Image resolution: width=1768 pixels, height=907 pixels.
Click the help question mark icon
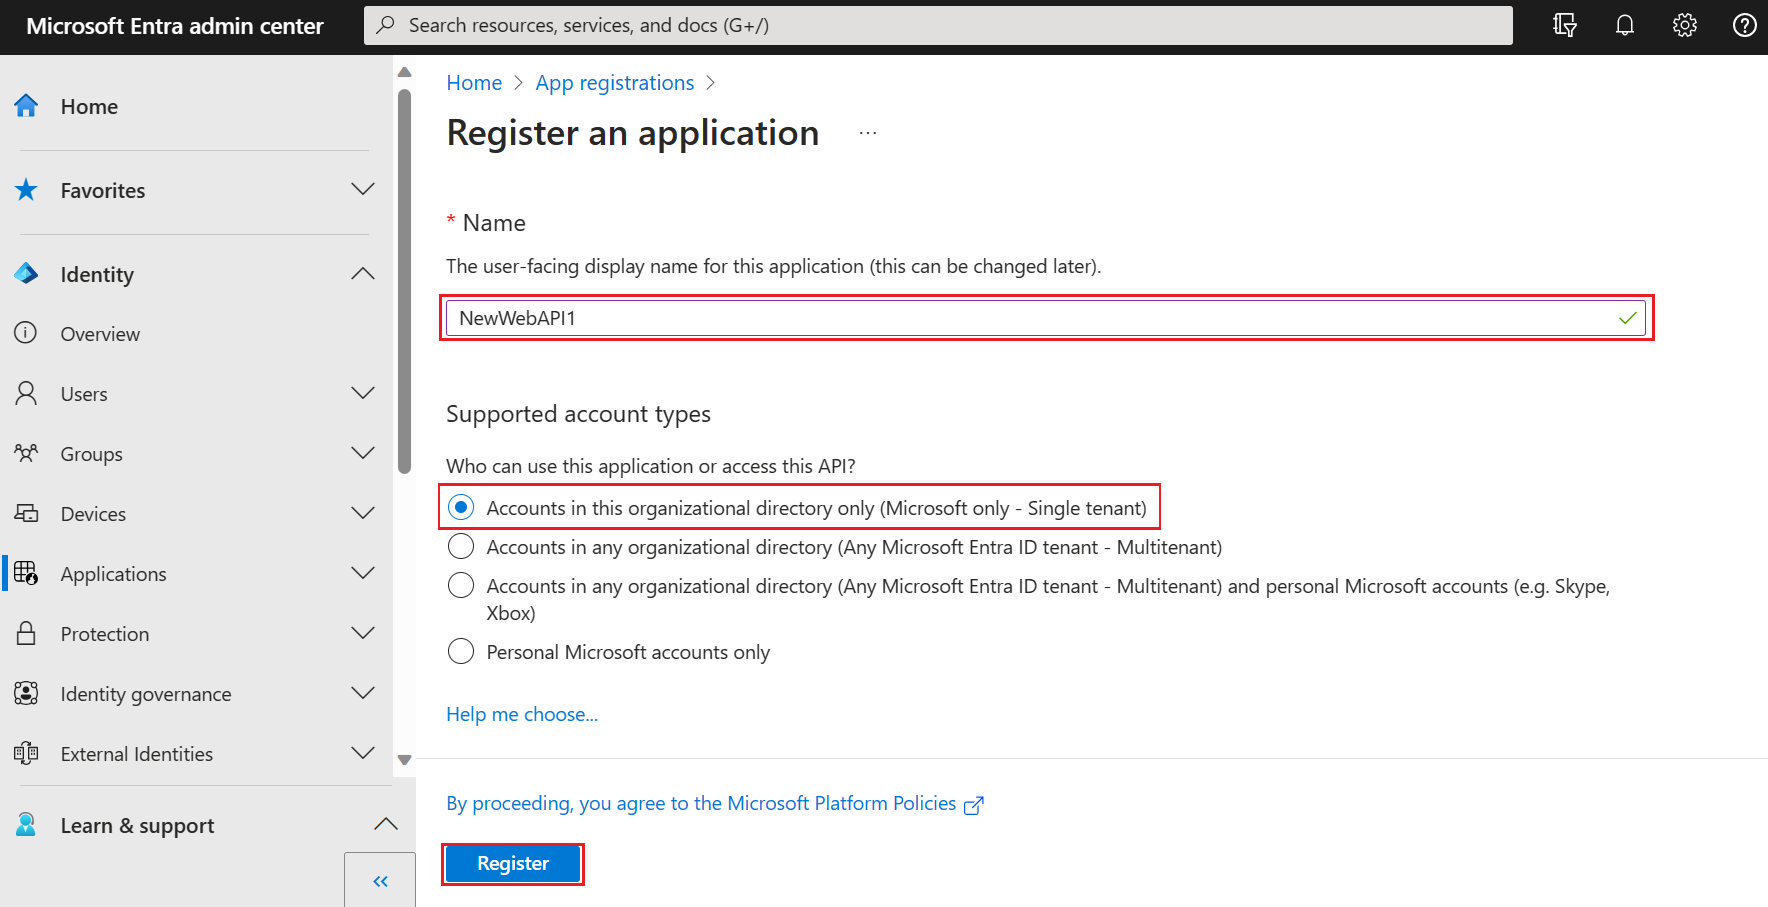click(1745, 26)
